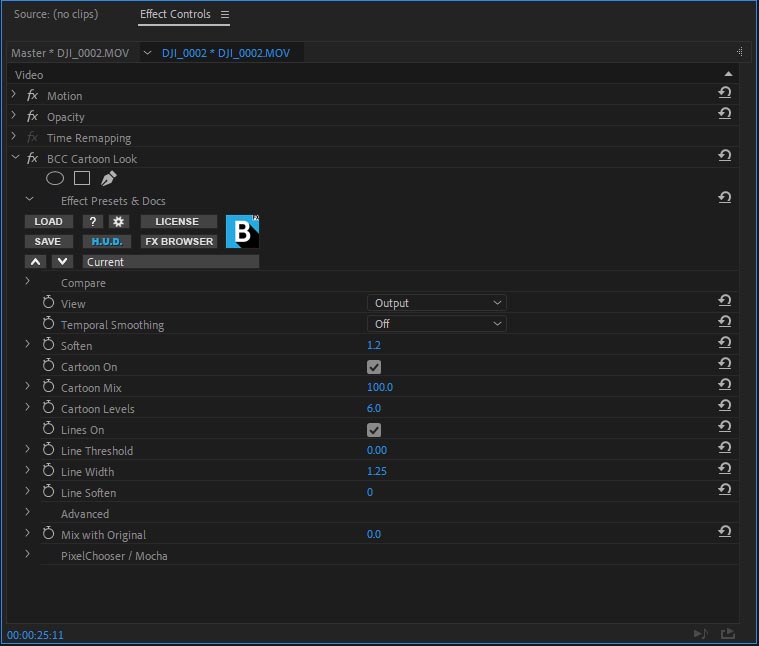The image size is (759, 646).
Task: Toggle the Opacity fx effect switch
Action: 32,117
